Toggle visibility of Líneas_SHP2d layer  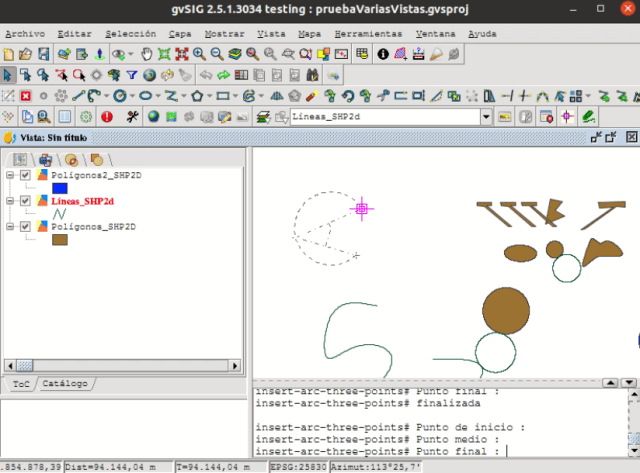26,201
